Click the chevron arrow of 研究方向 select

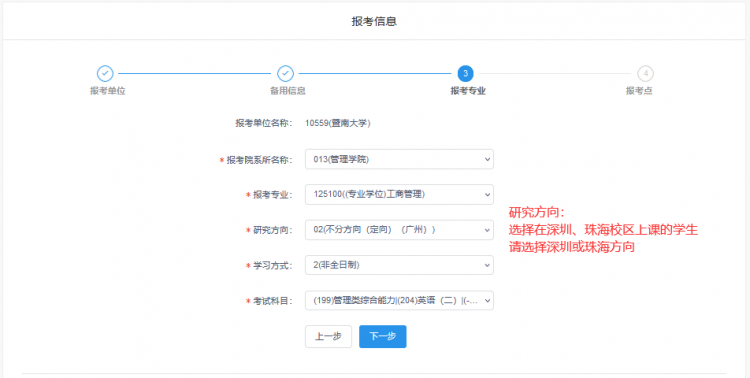(x=487, y=230)
